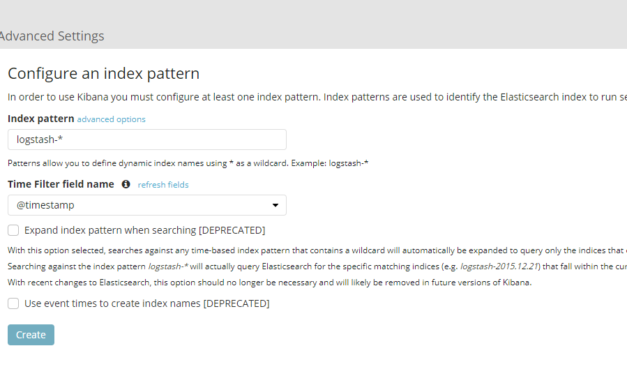Click the With recent changes to Elasticsearch sentence

270,282
